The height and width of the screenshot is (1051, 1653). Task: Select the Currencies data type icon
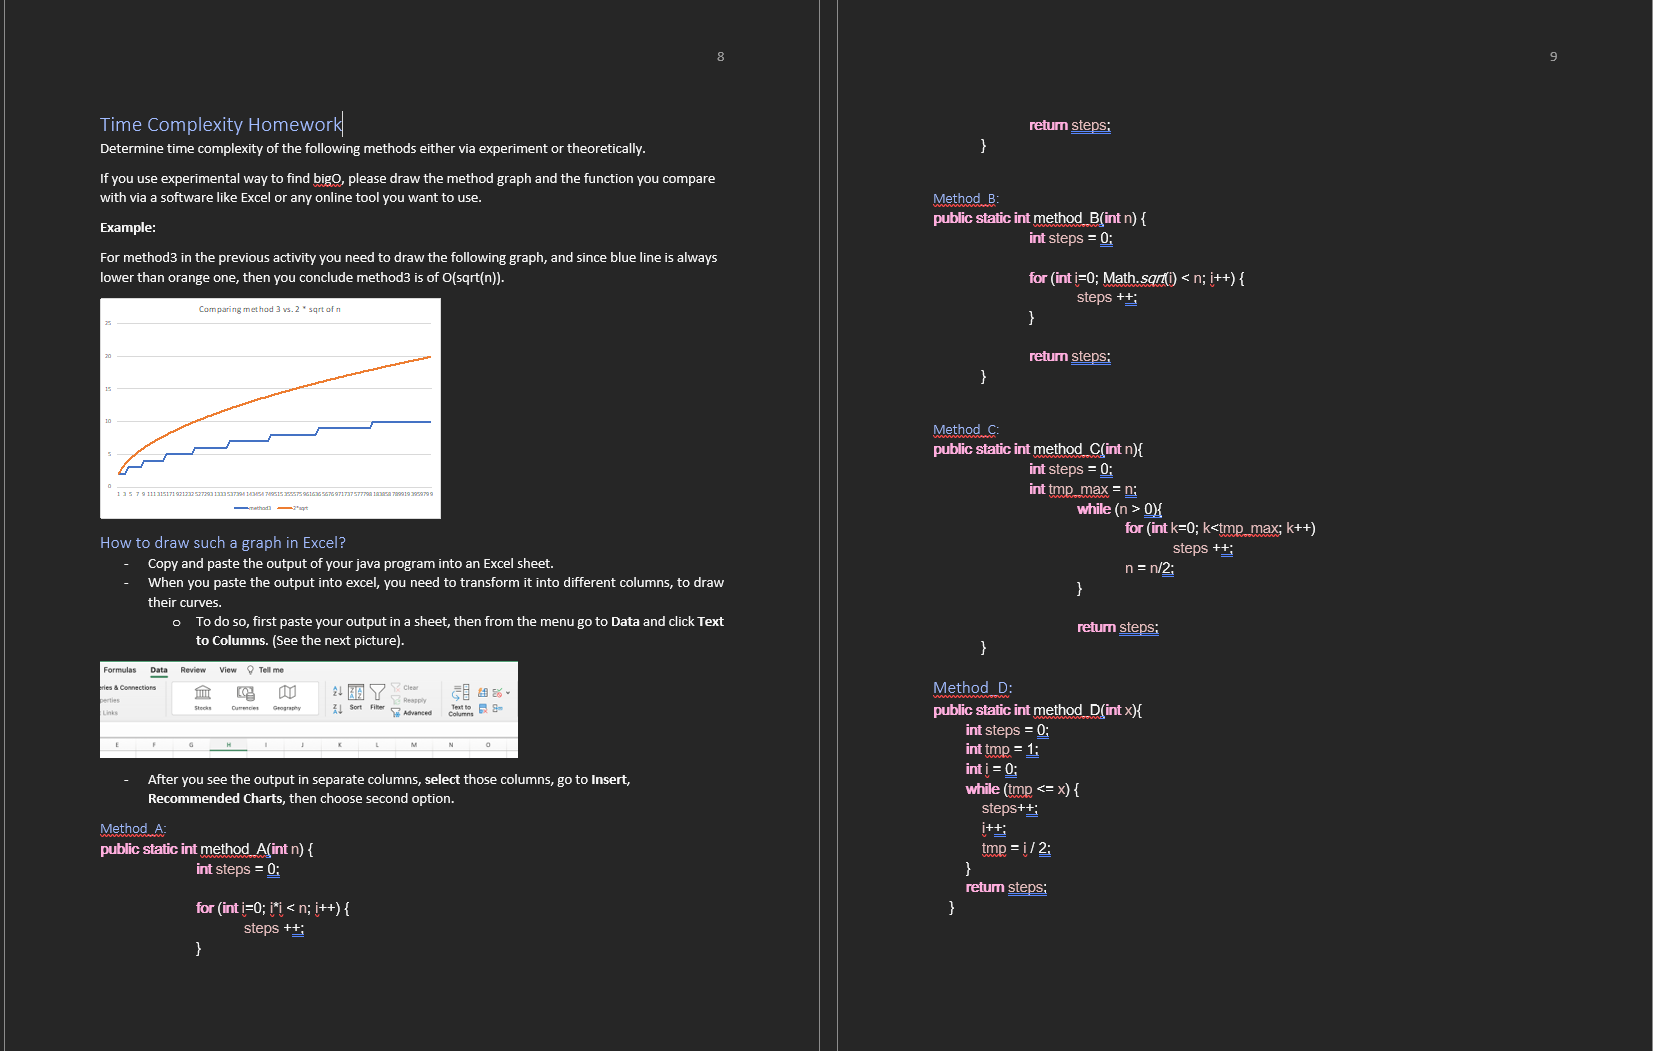[x=245, y=693]
